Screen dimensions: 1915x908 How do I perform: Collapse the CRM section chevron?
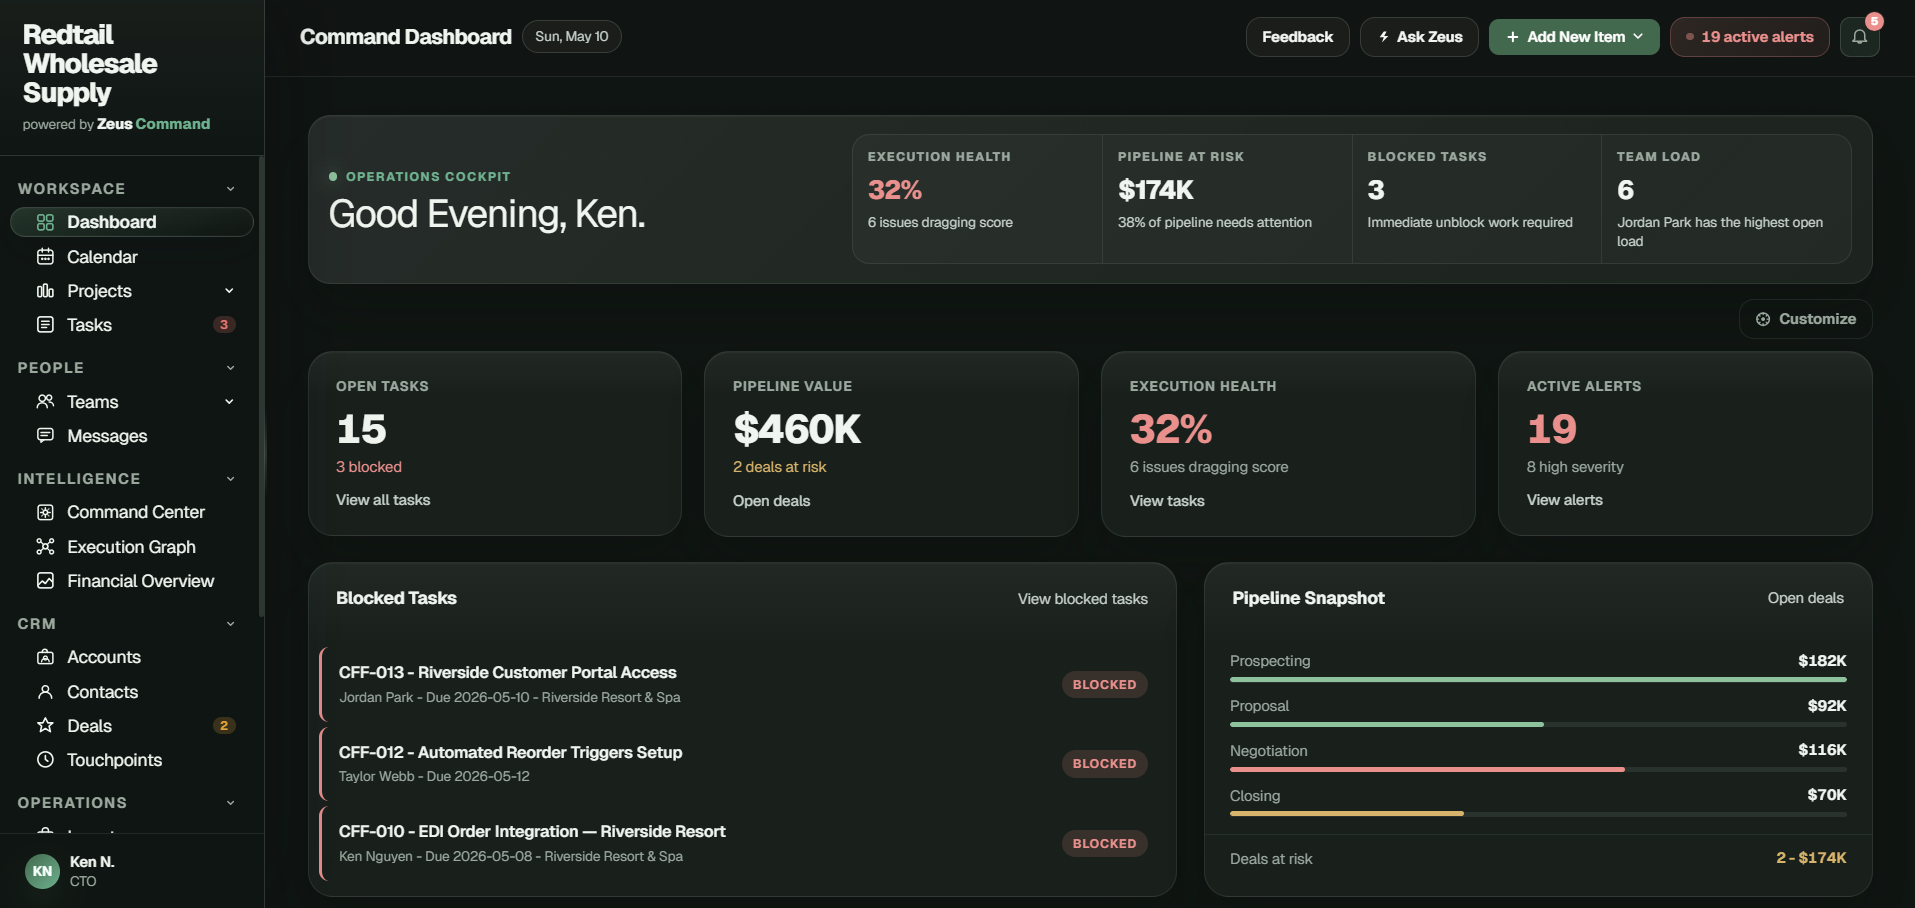click(231, 624)
